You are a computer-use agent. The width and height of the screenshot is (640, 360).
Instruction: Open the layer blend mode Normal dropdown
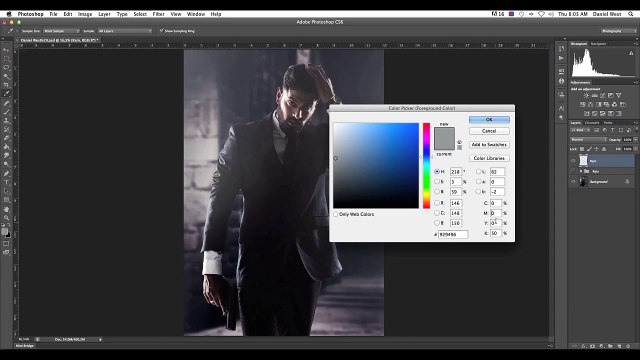pyautogui.click(x=589, y=140)
